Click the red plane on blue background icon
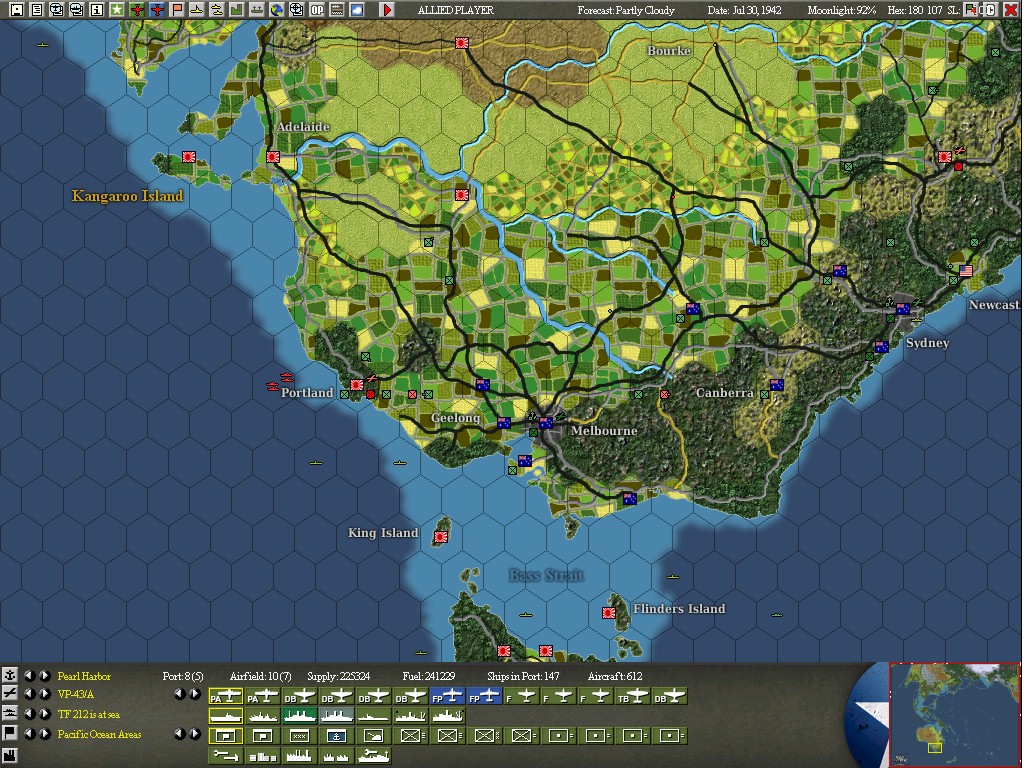The image size is (1024, 768). (157, 10)
